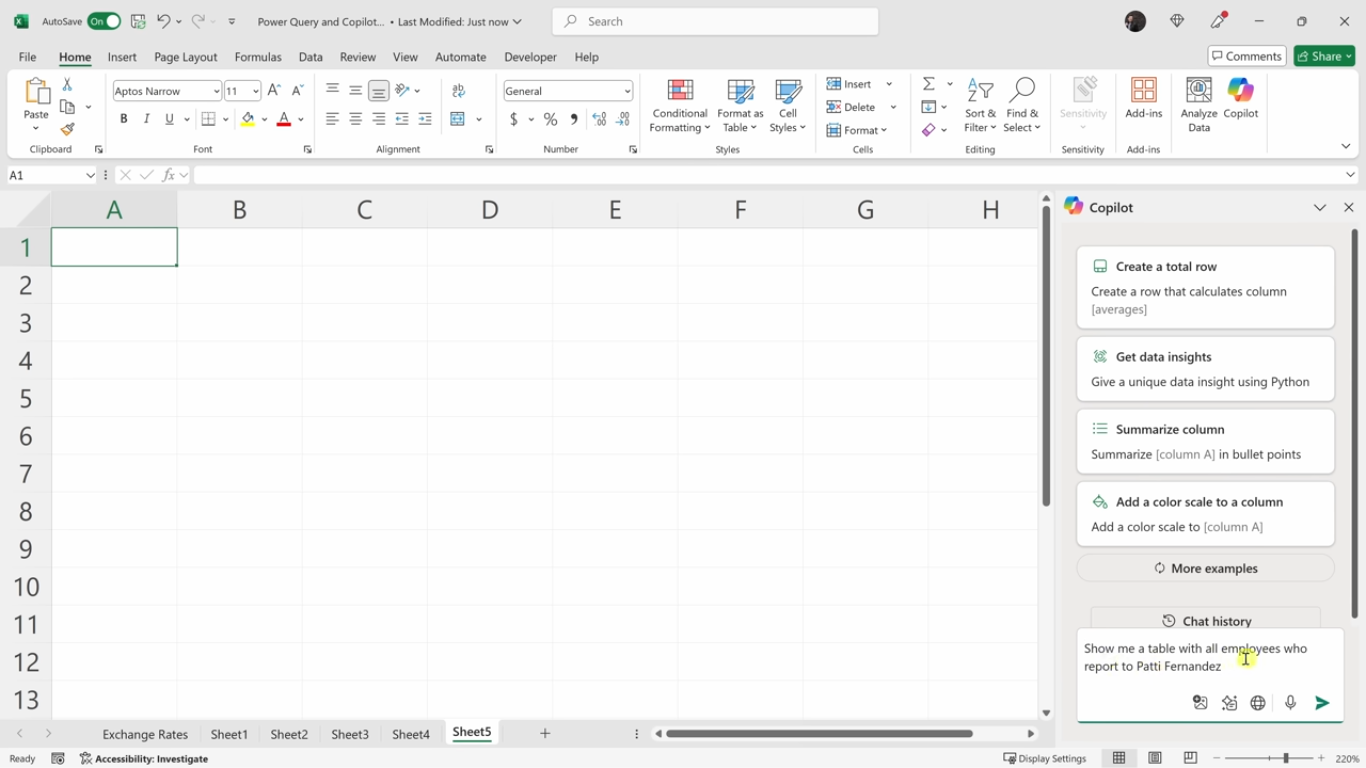Image resolution: width=1366 pixels, height=768 pixels.
Task: Open Cell Styles gallery
Action: pyautogui.click(x=788, y=106)
